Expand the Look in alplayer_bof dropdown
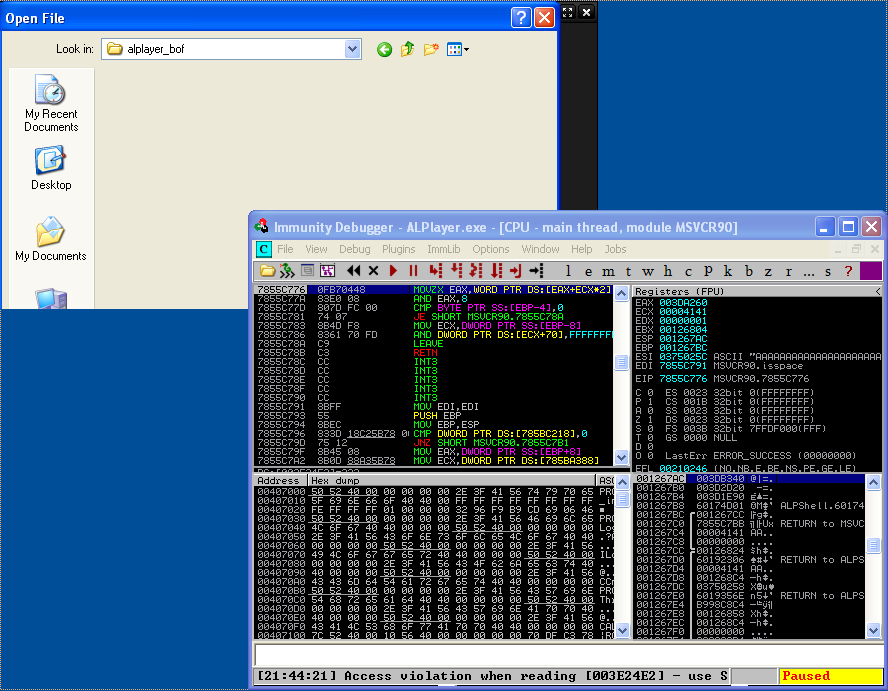The height and width of the screenshot is (691, 888). click(352, 49)
